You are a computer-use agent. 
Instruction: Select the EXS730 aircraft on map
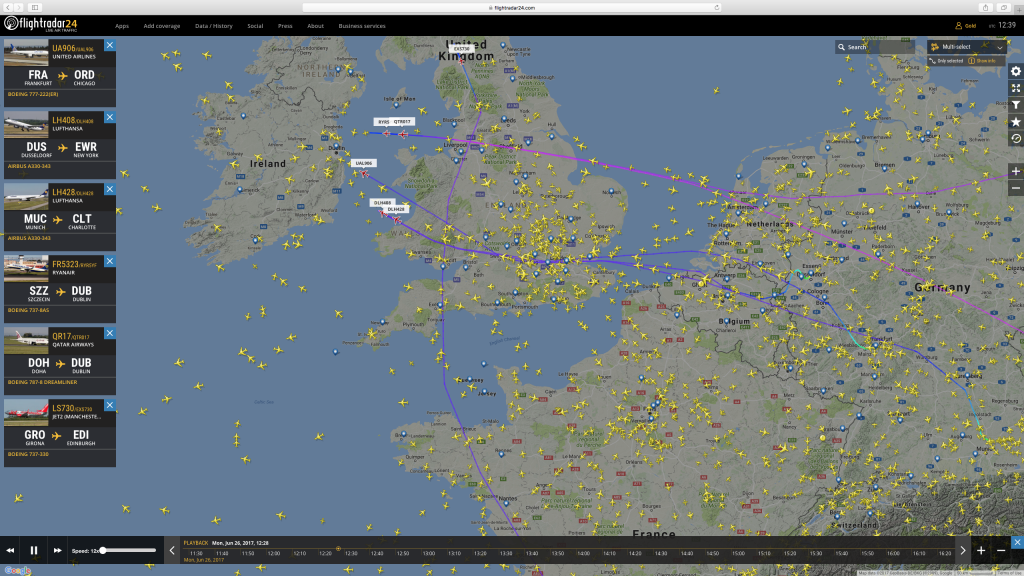462,60
